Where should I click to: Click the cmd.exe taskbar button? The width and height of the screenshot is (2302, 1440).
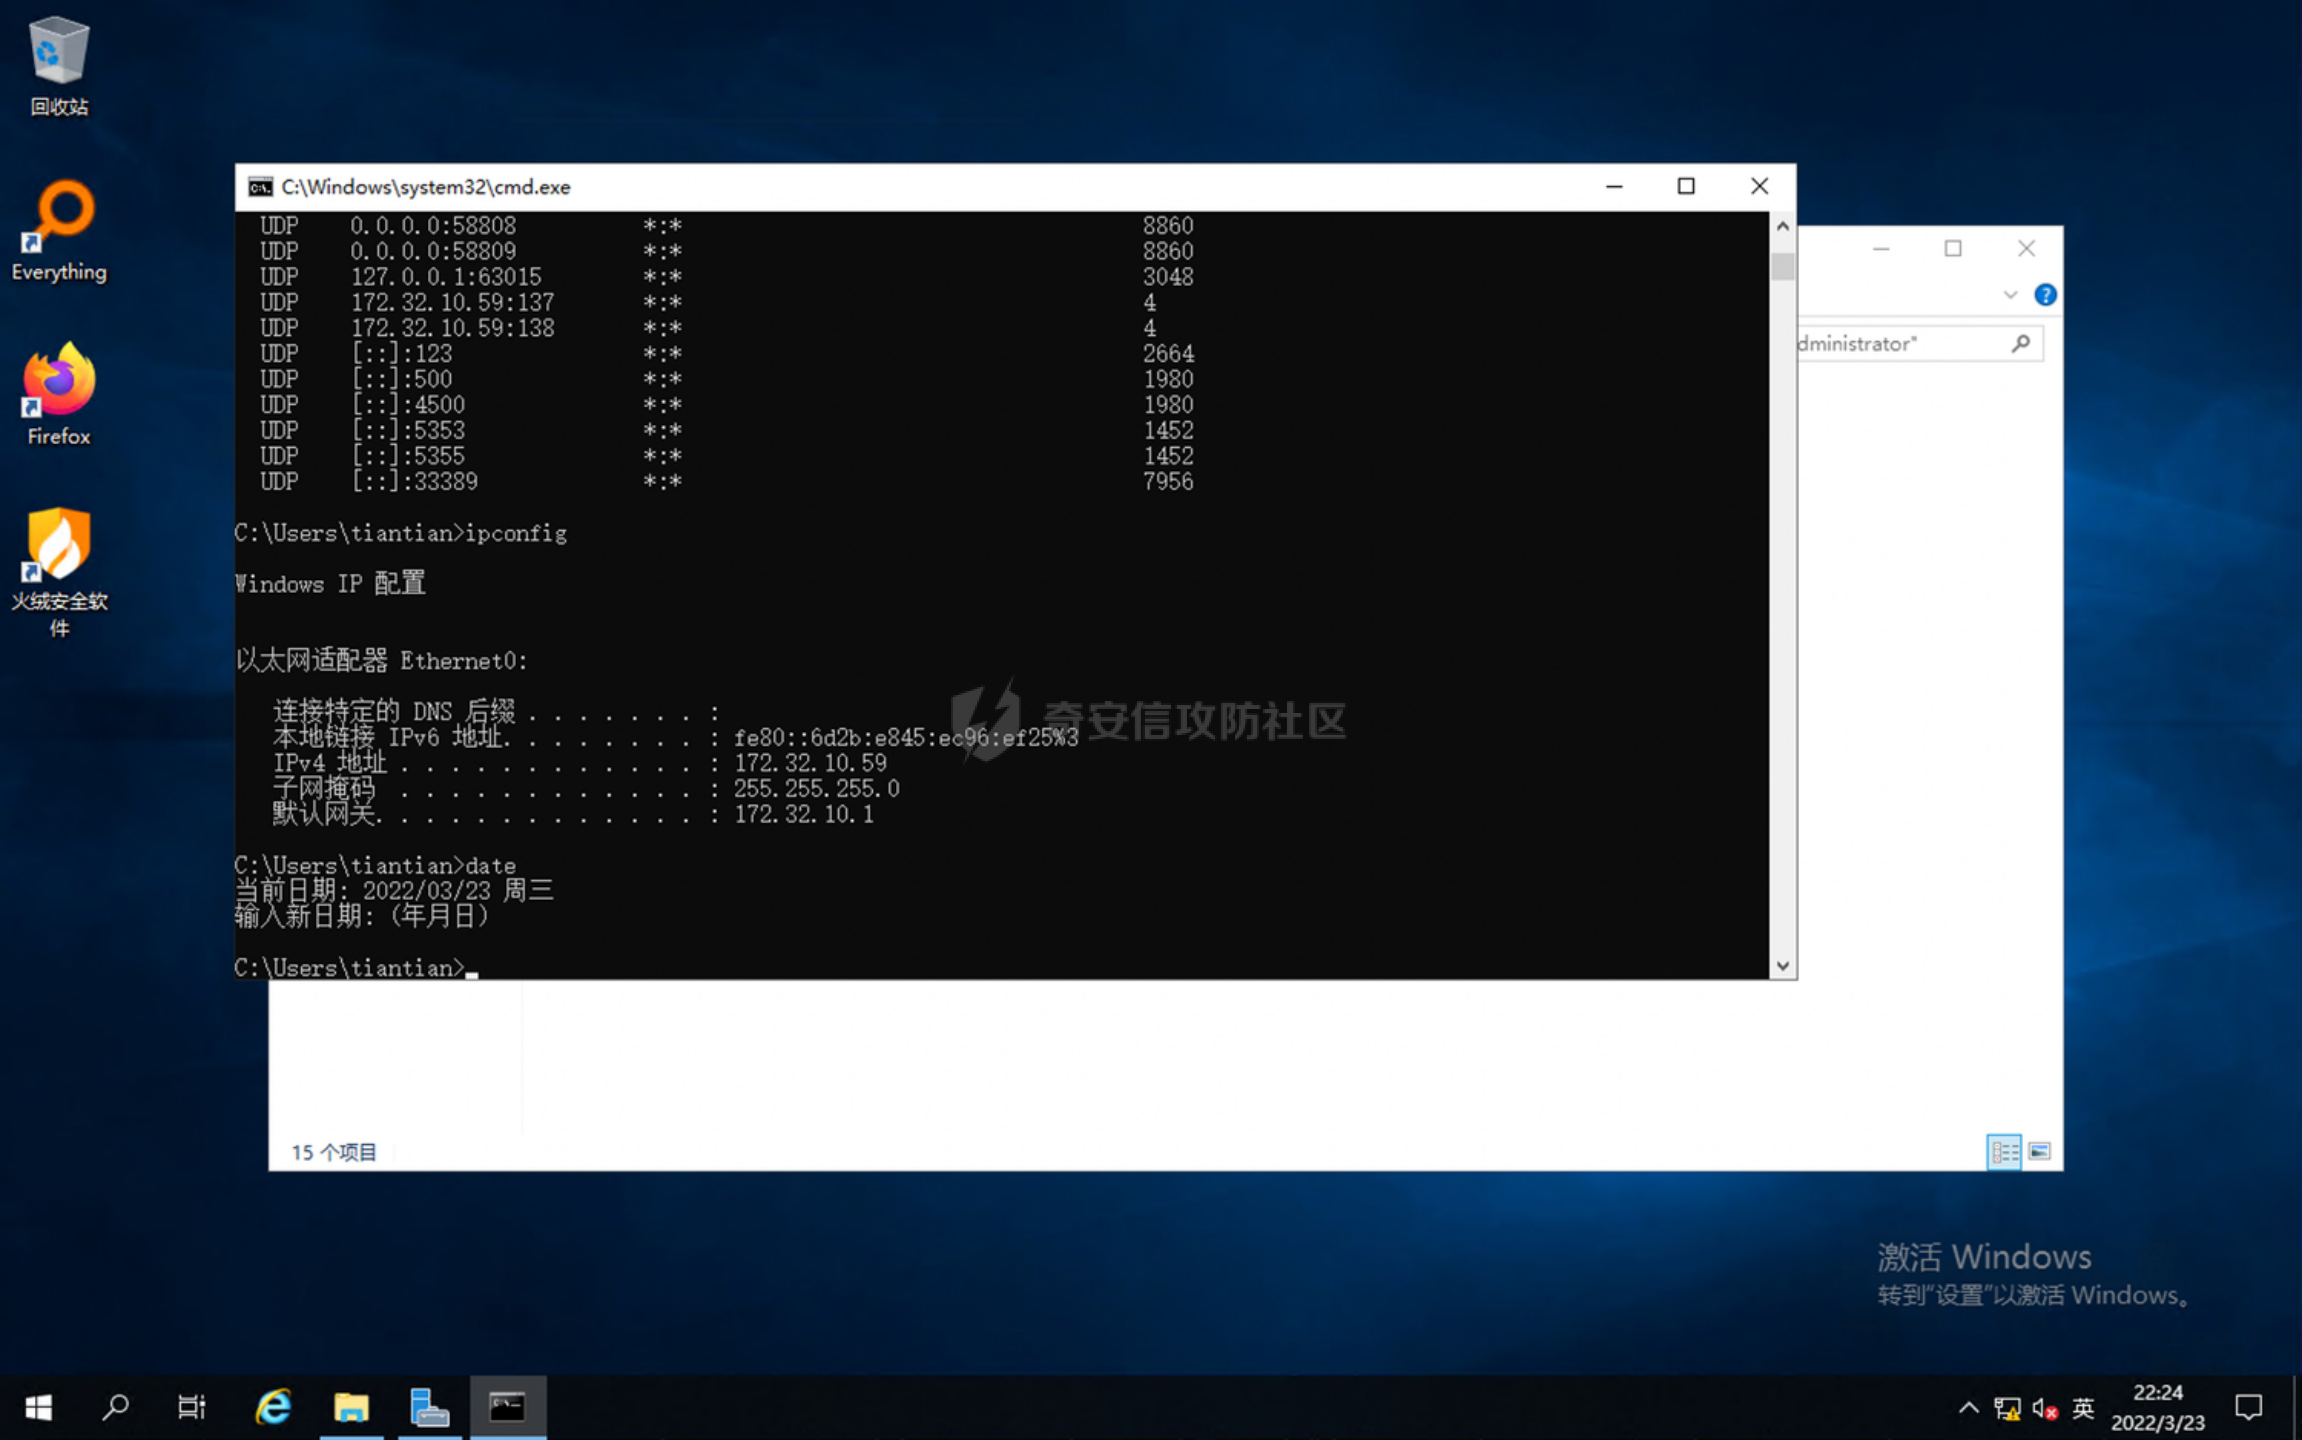point(508,1407)
